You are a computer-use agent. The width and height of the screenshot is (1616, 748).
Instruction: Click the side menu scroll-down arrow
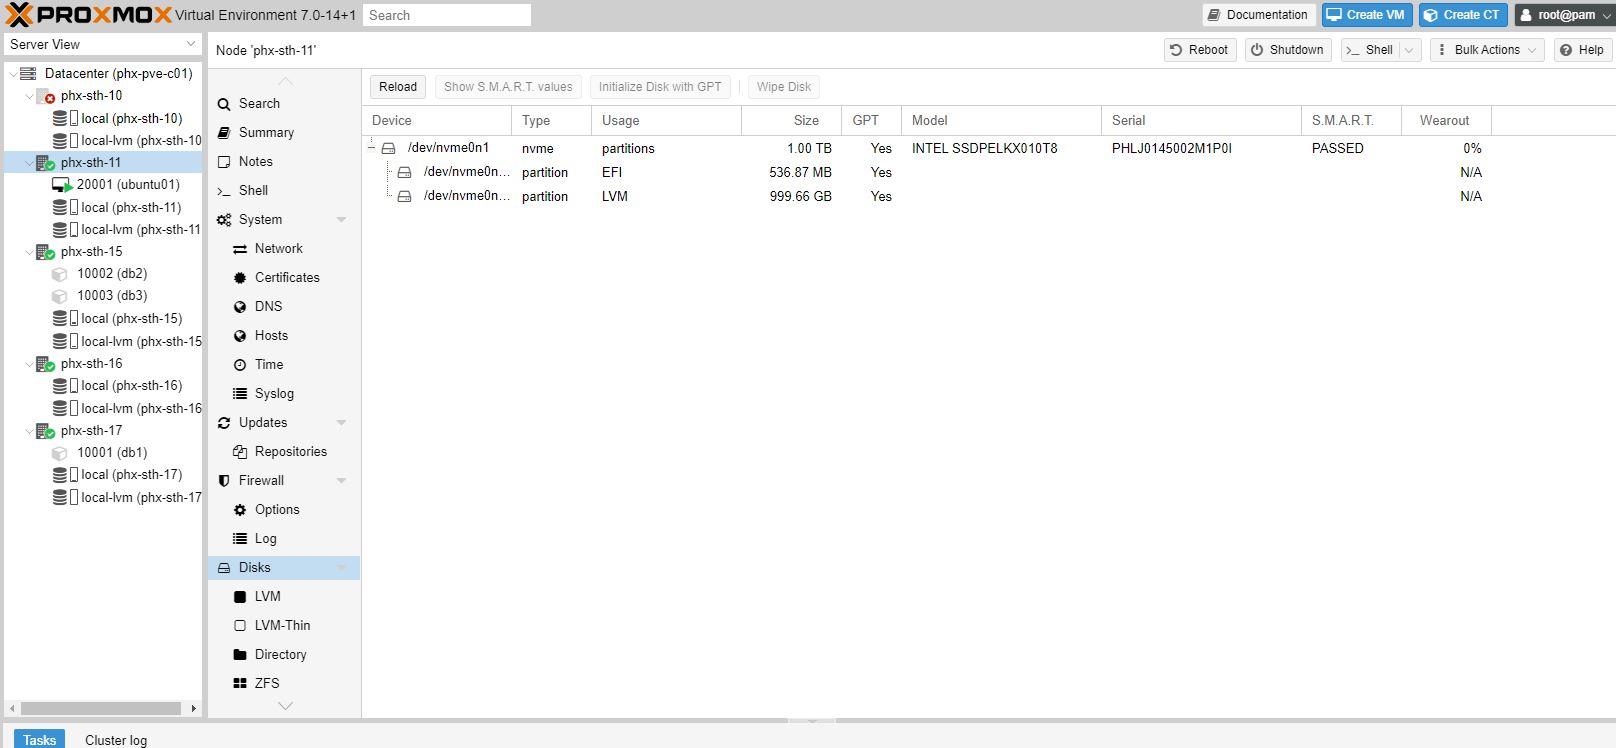point(285,706)
